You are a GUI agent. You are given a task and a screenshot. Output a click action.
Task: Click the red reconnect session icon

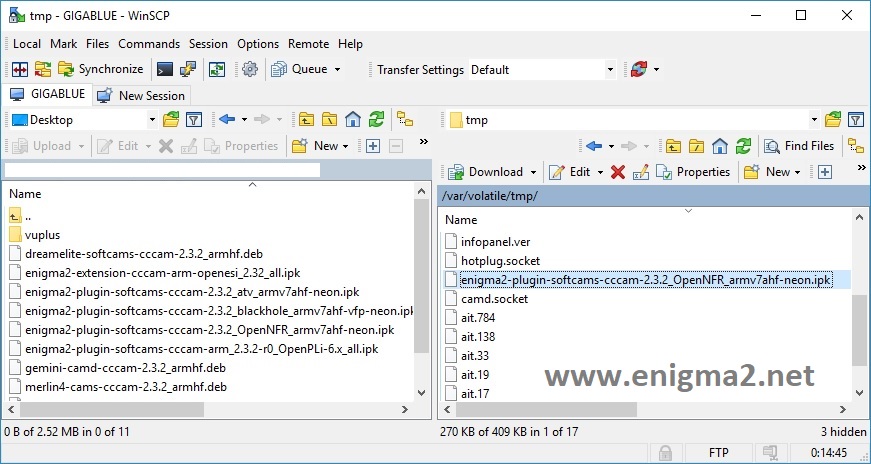[639, 69]
